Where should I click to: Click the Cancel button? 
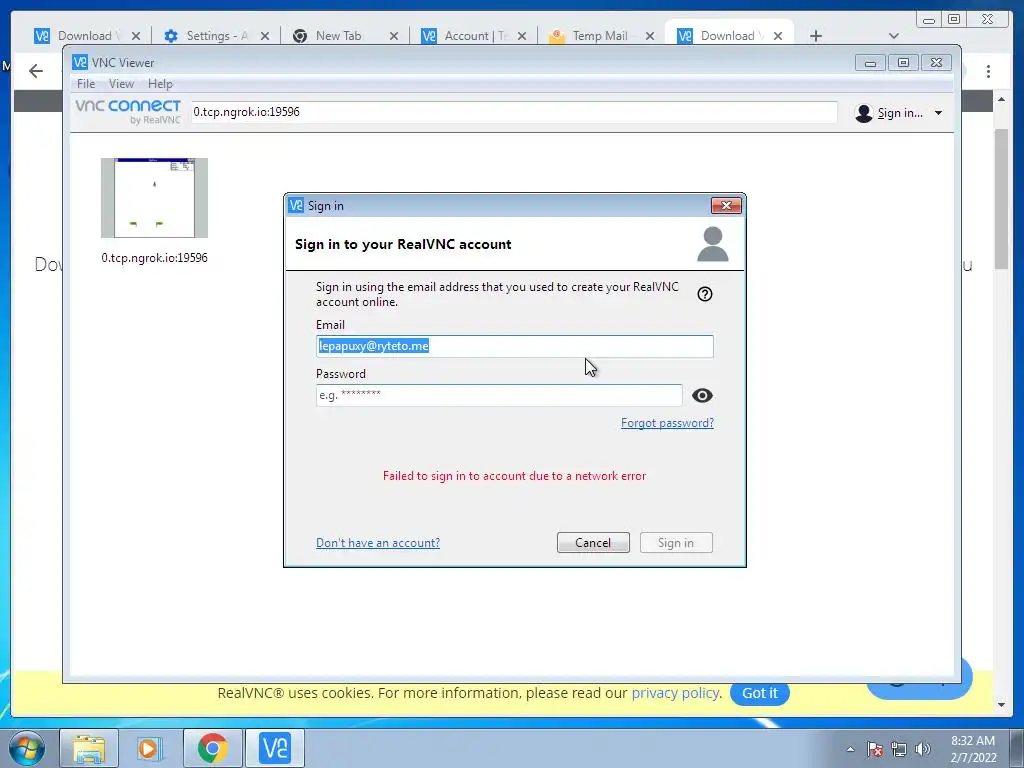coord(593,543)
